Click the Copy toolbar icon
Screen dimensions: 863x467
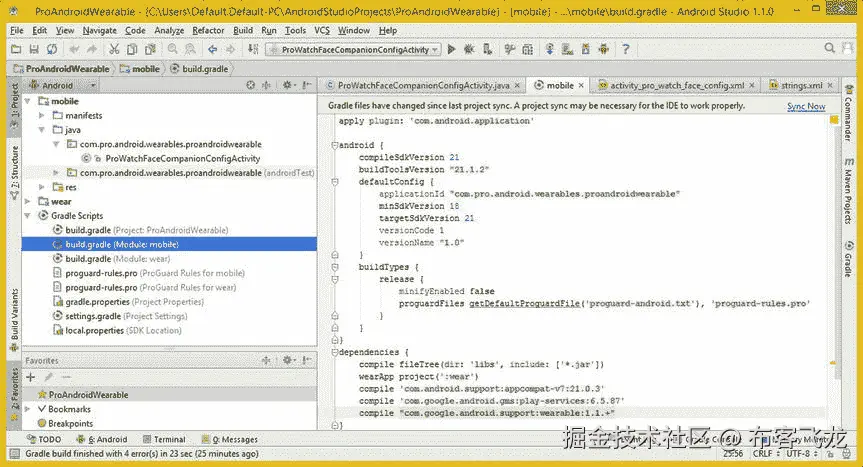pos(132,50)
